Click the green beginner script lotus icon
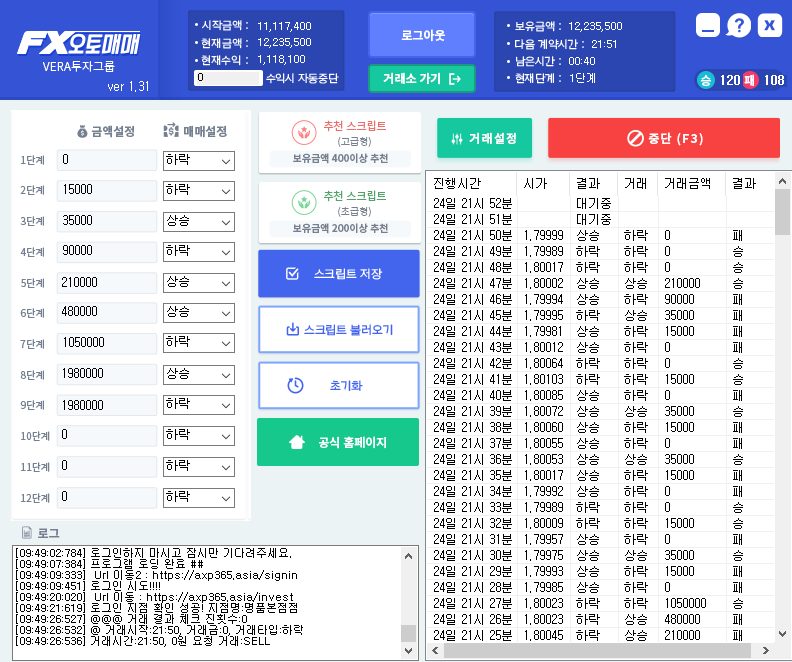 [x=304, y=202]
